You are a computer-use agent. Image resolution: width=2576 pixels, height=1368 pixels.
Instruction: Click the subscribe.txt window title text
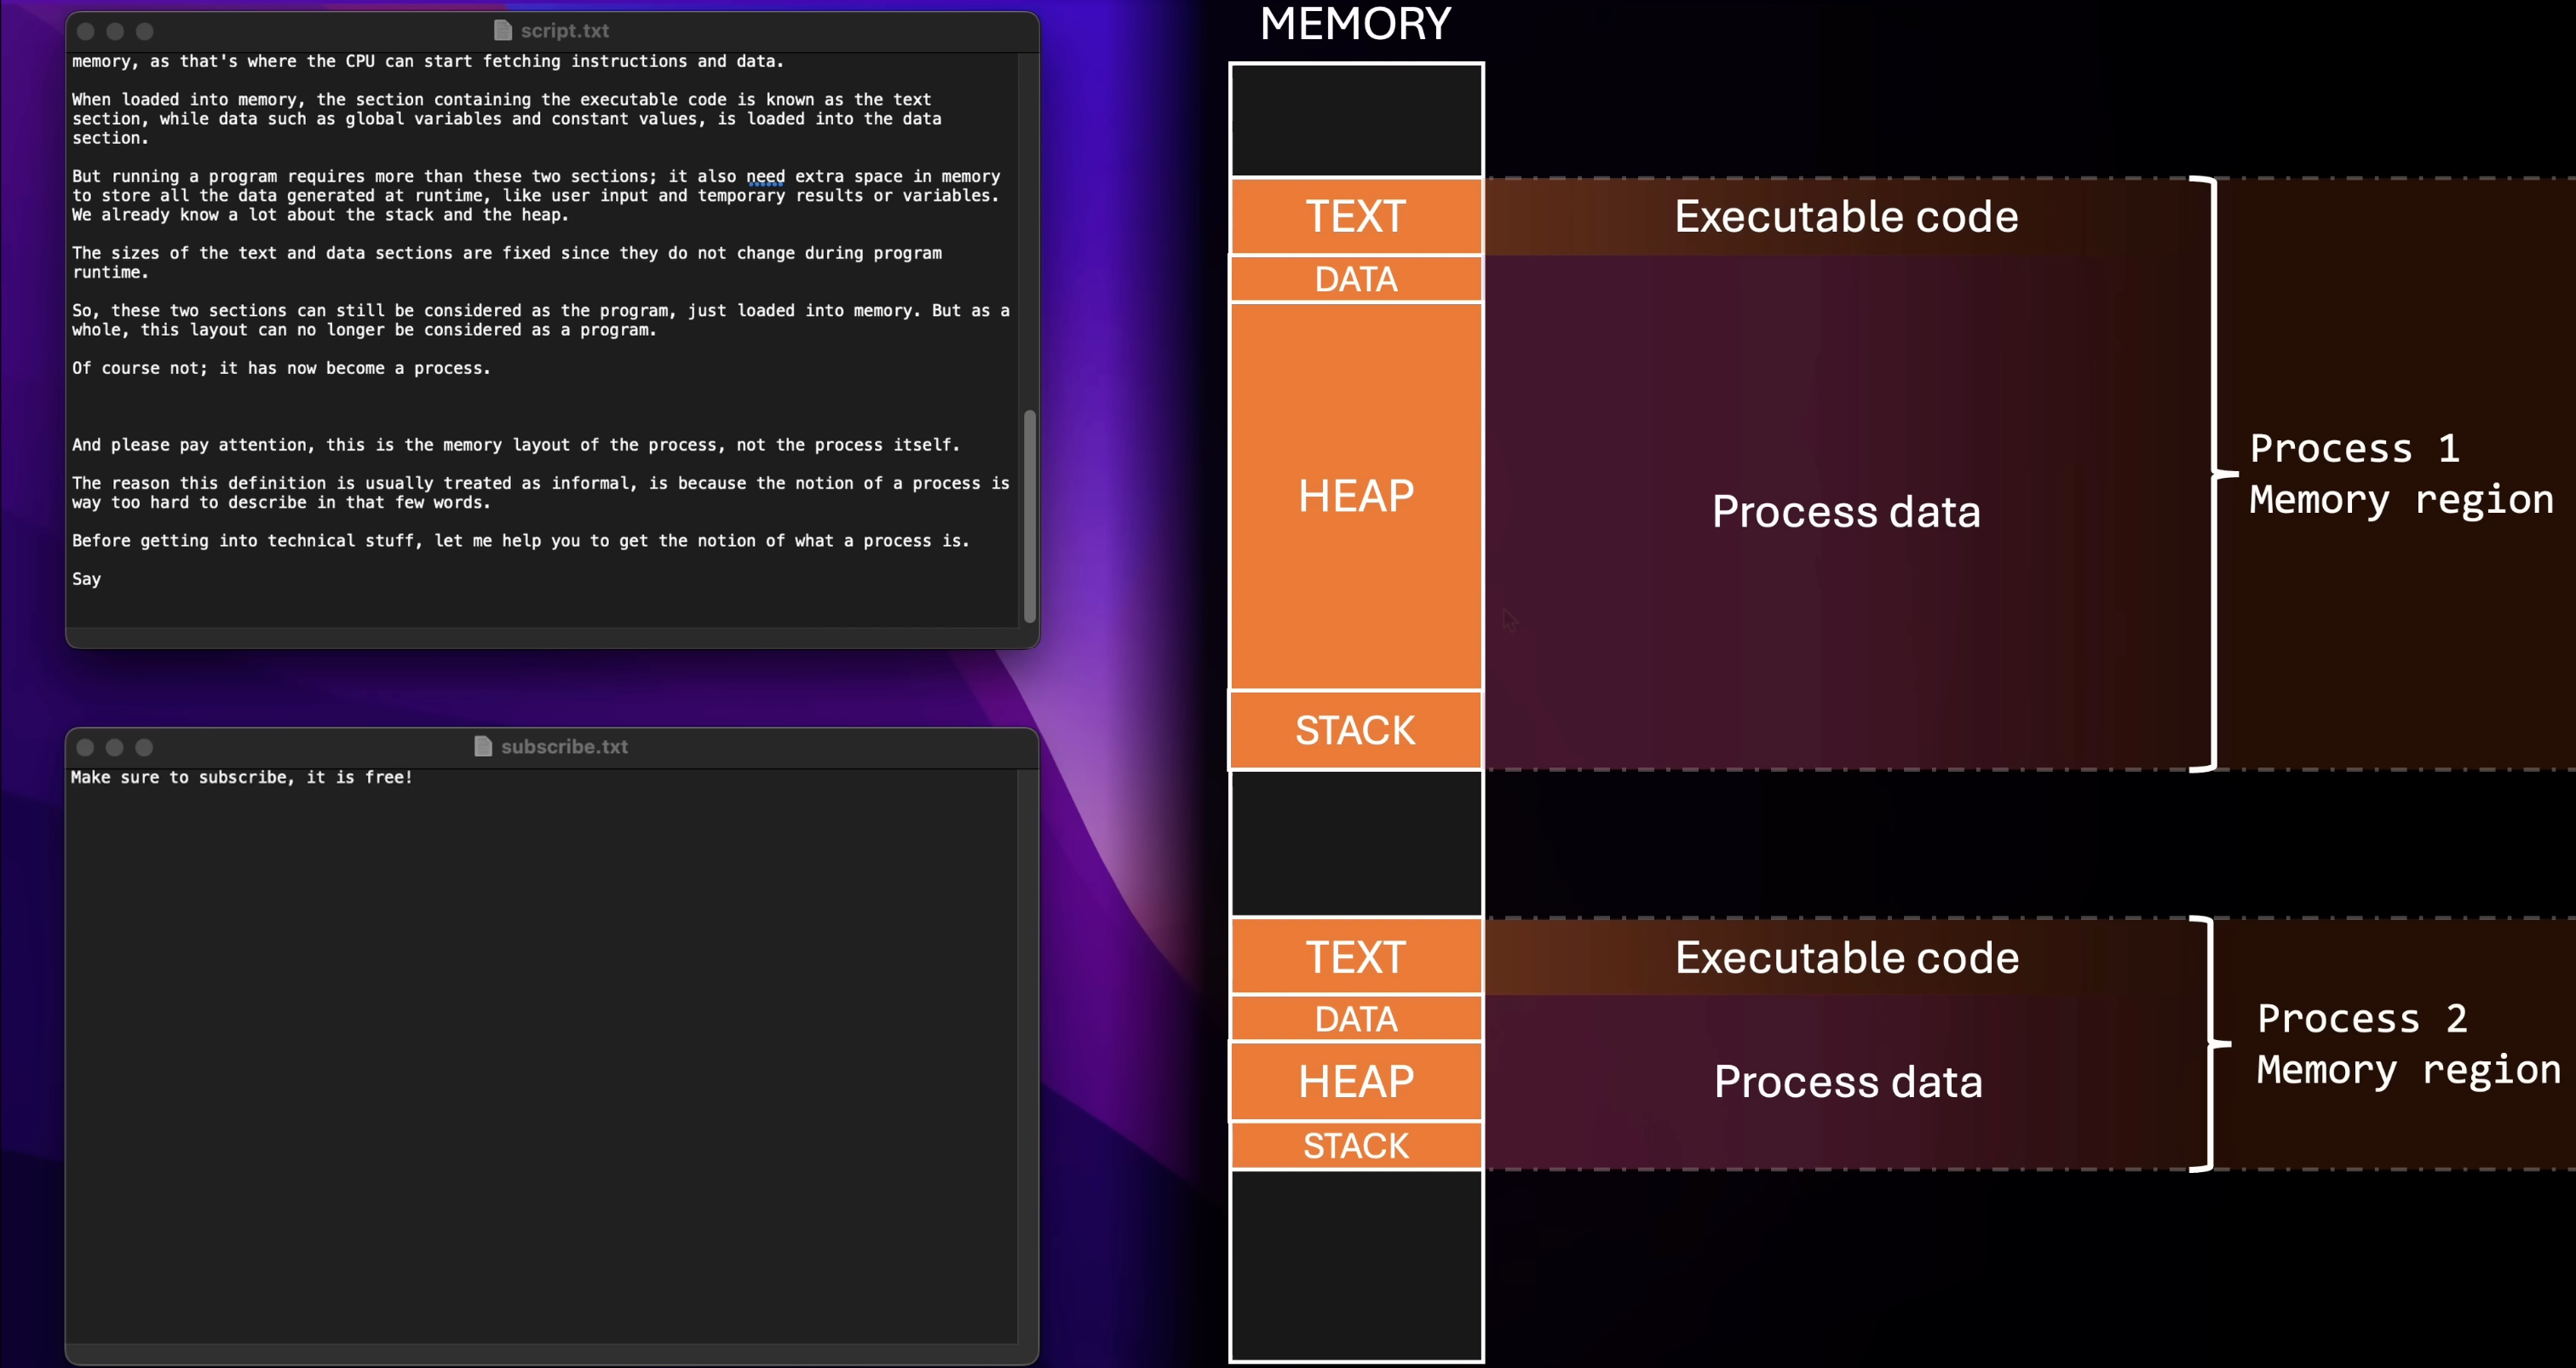[564, 746]
